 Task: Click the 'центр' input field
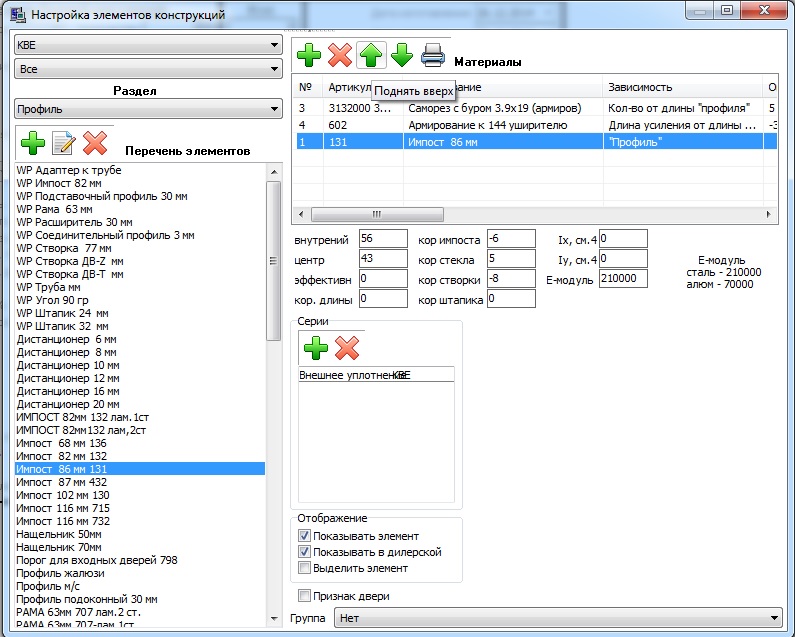pos(383,258)
